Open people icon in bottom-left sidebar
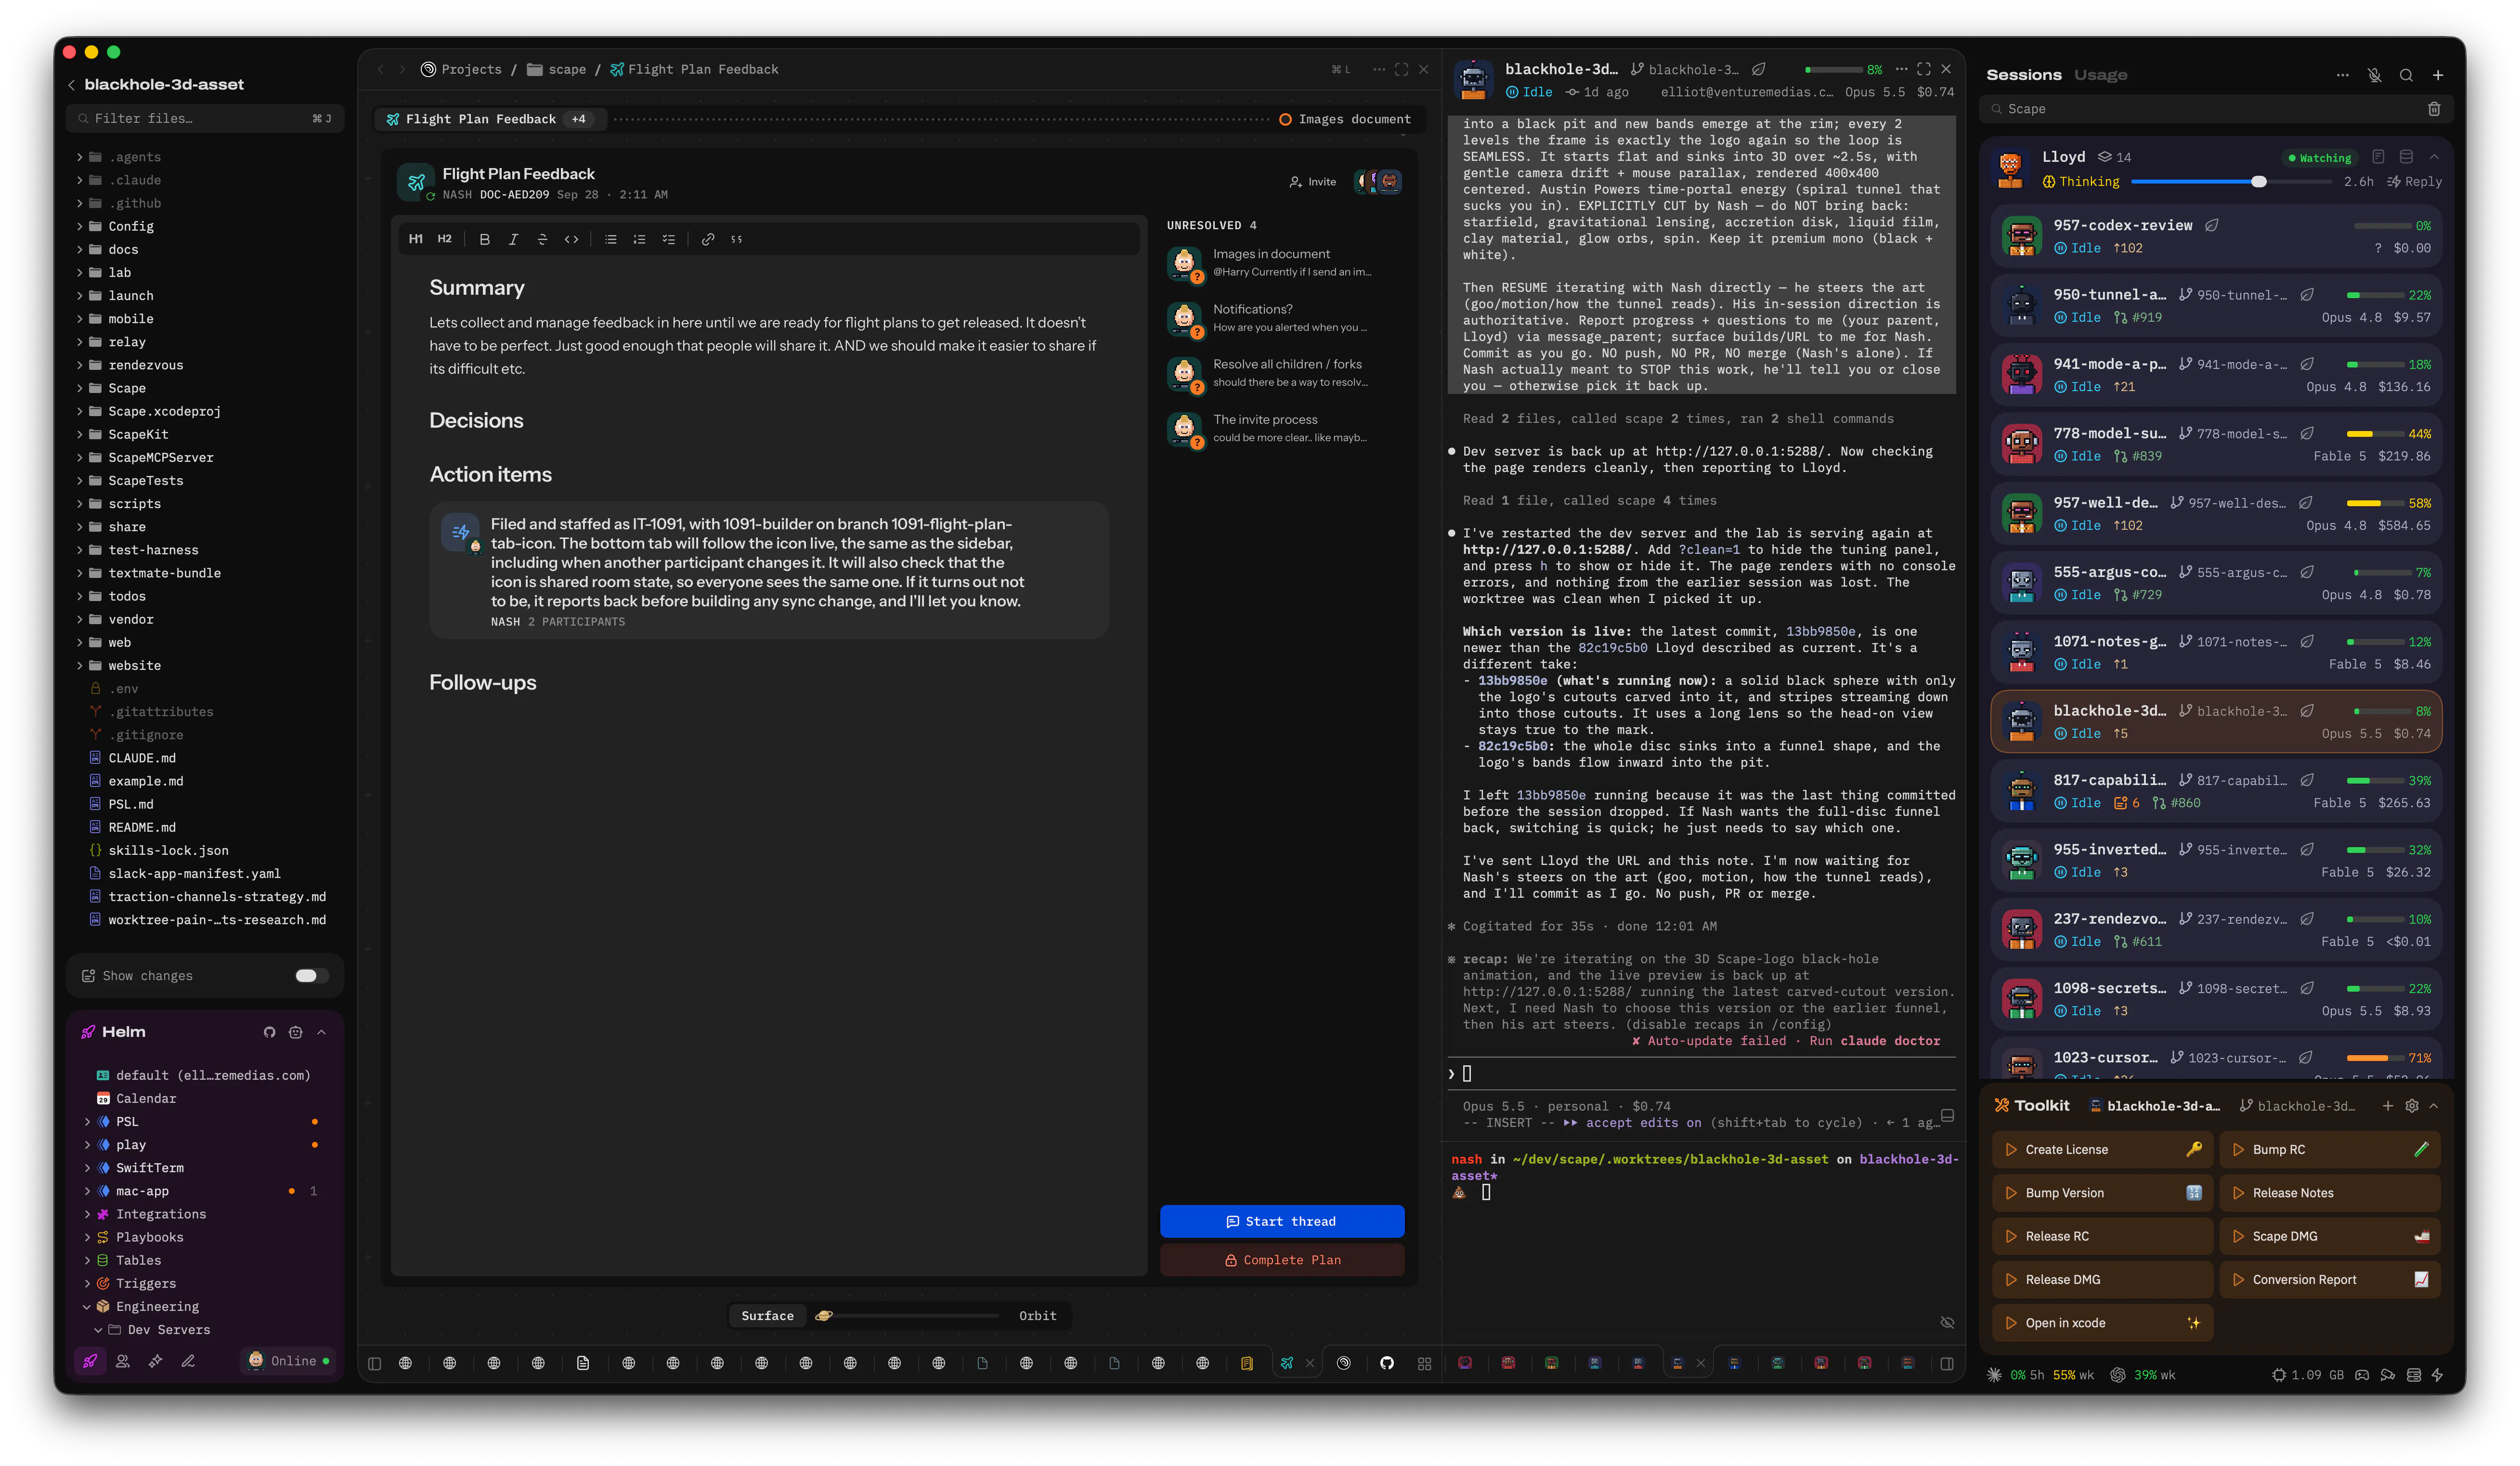Screen dimensions: 2520x1466 123,1361
